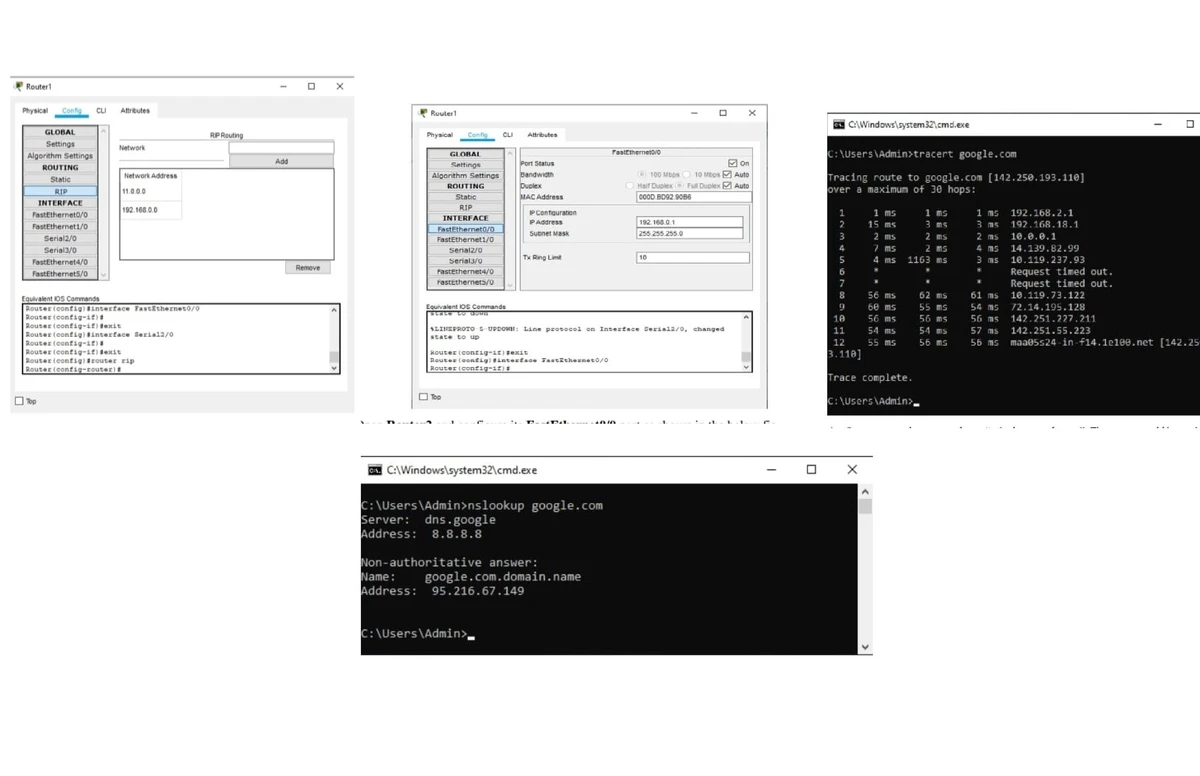This screenshot has height=776, width=1200.
Task: Open FastEthernet5/0 in RIP Routing window sidebar
Action: pos(60,274)
